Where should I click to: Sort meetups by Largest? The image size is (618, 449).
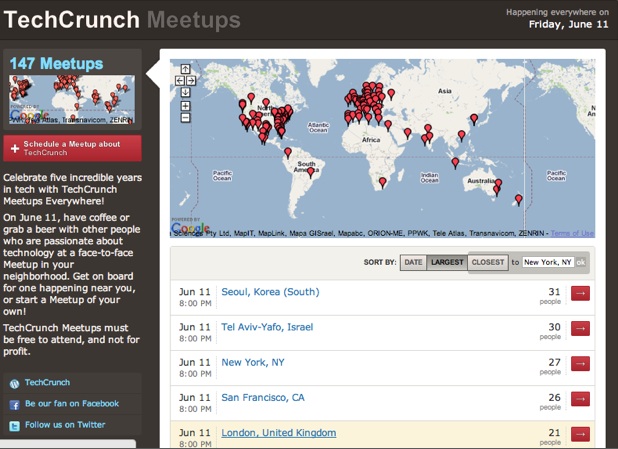pyautogui.click(x=447, y=263)
